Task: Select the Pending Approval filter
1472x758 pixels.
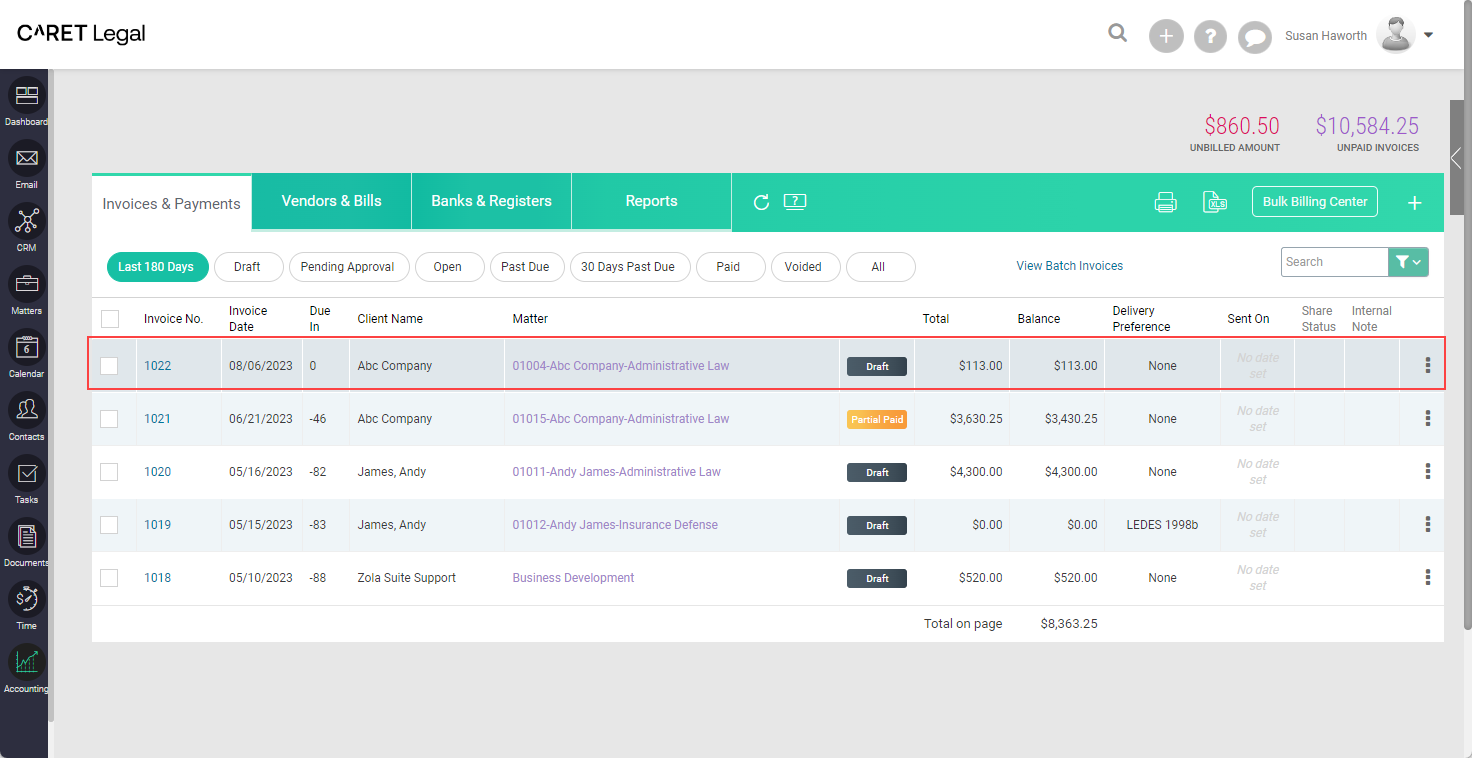Action: 348,267
